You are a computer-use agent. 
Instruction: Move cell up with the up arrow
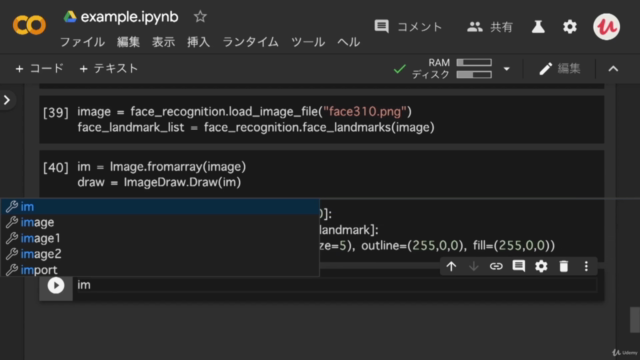(x=451, y=267)
